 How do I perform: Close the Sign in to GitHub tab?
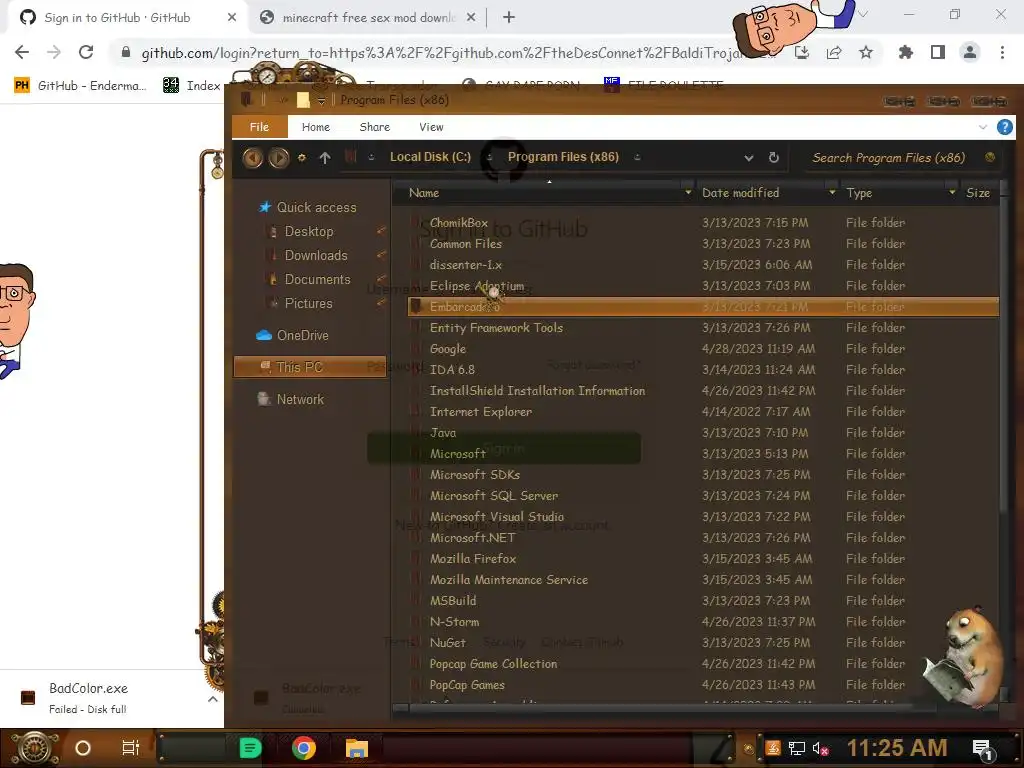(231, 18)
